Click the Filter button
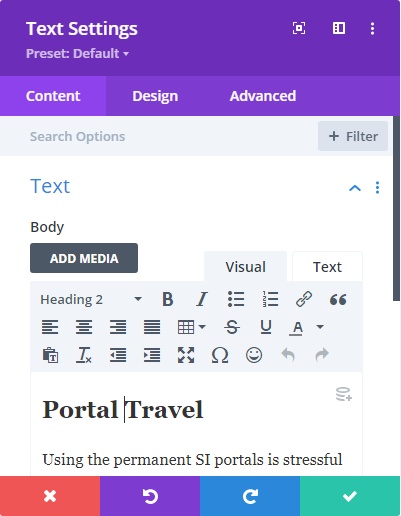This screenshot has height=516, width=401. (x=353, y=136)
